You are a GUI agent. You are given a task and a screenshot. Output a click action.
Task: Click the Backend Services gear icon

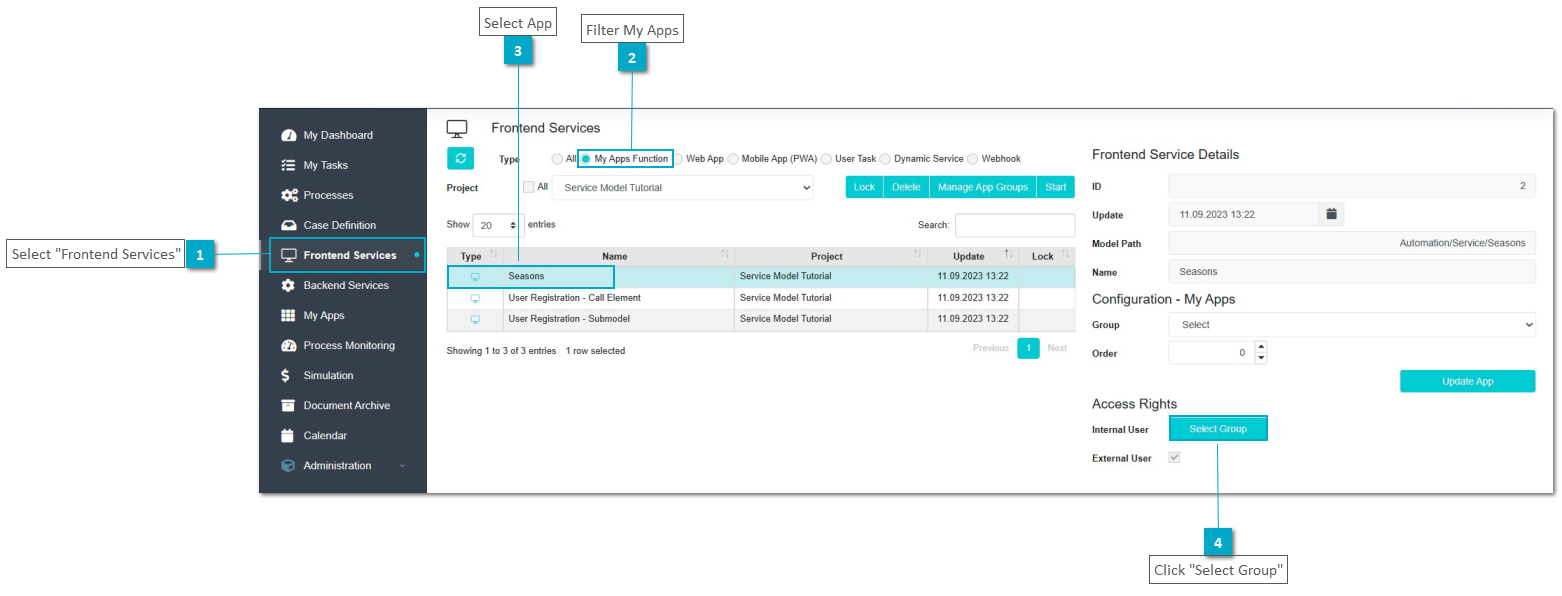289,285
